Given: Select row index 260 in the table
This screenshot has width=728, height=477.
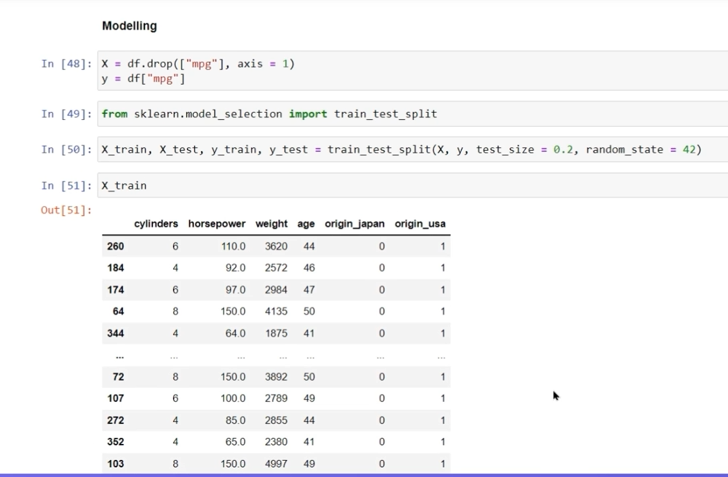Looking at the screenshot, I should coord(115,246).
